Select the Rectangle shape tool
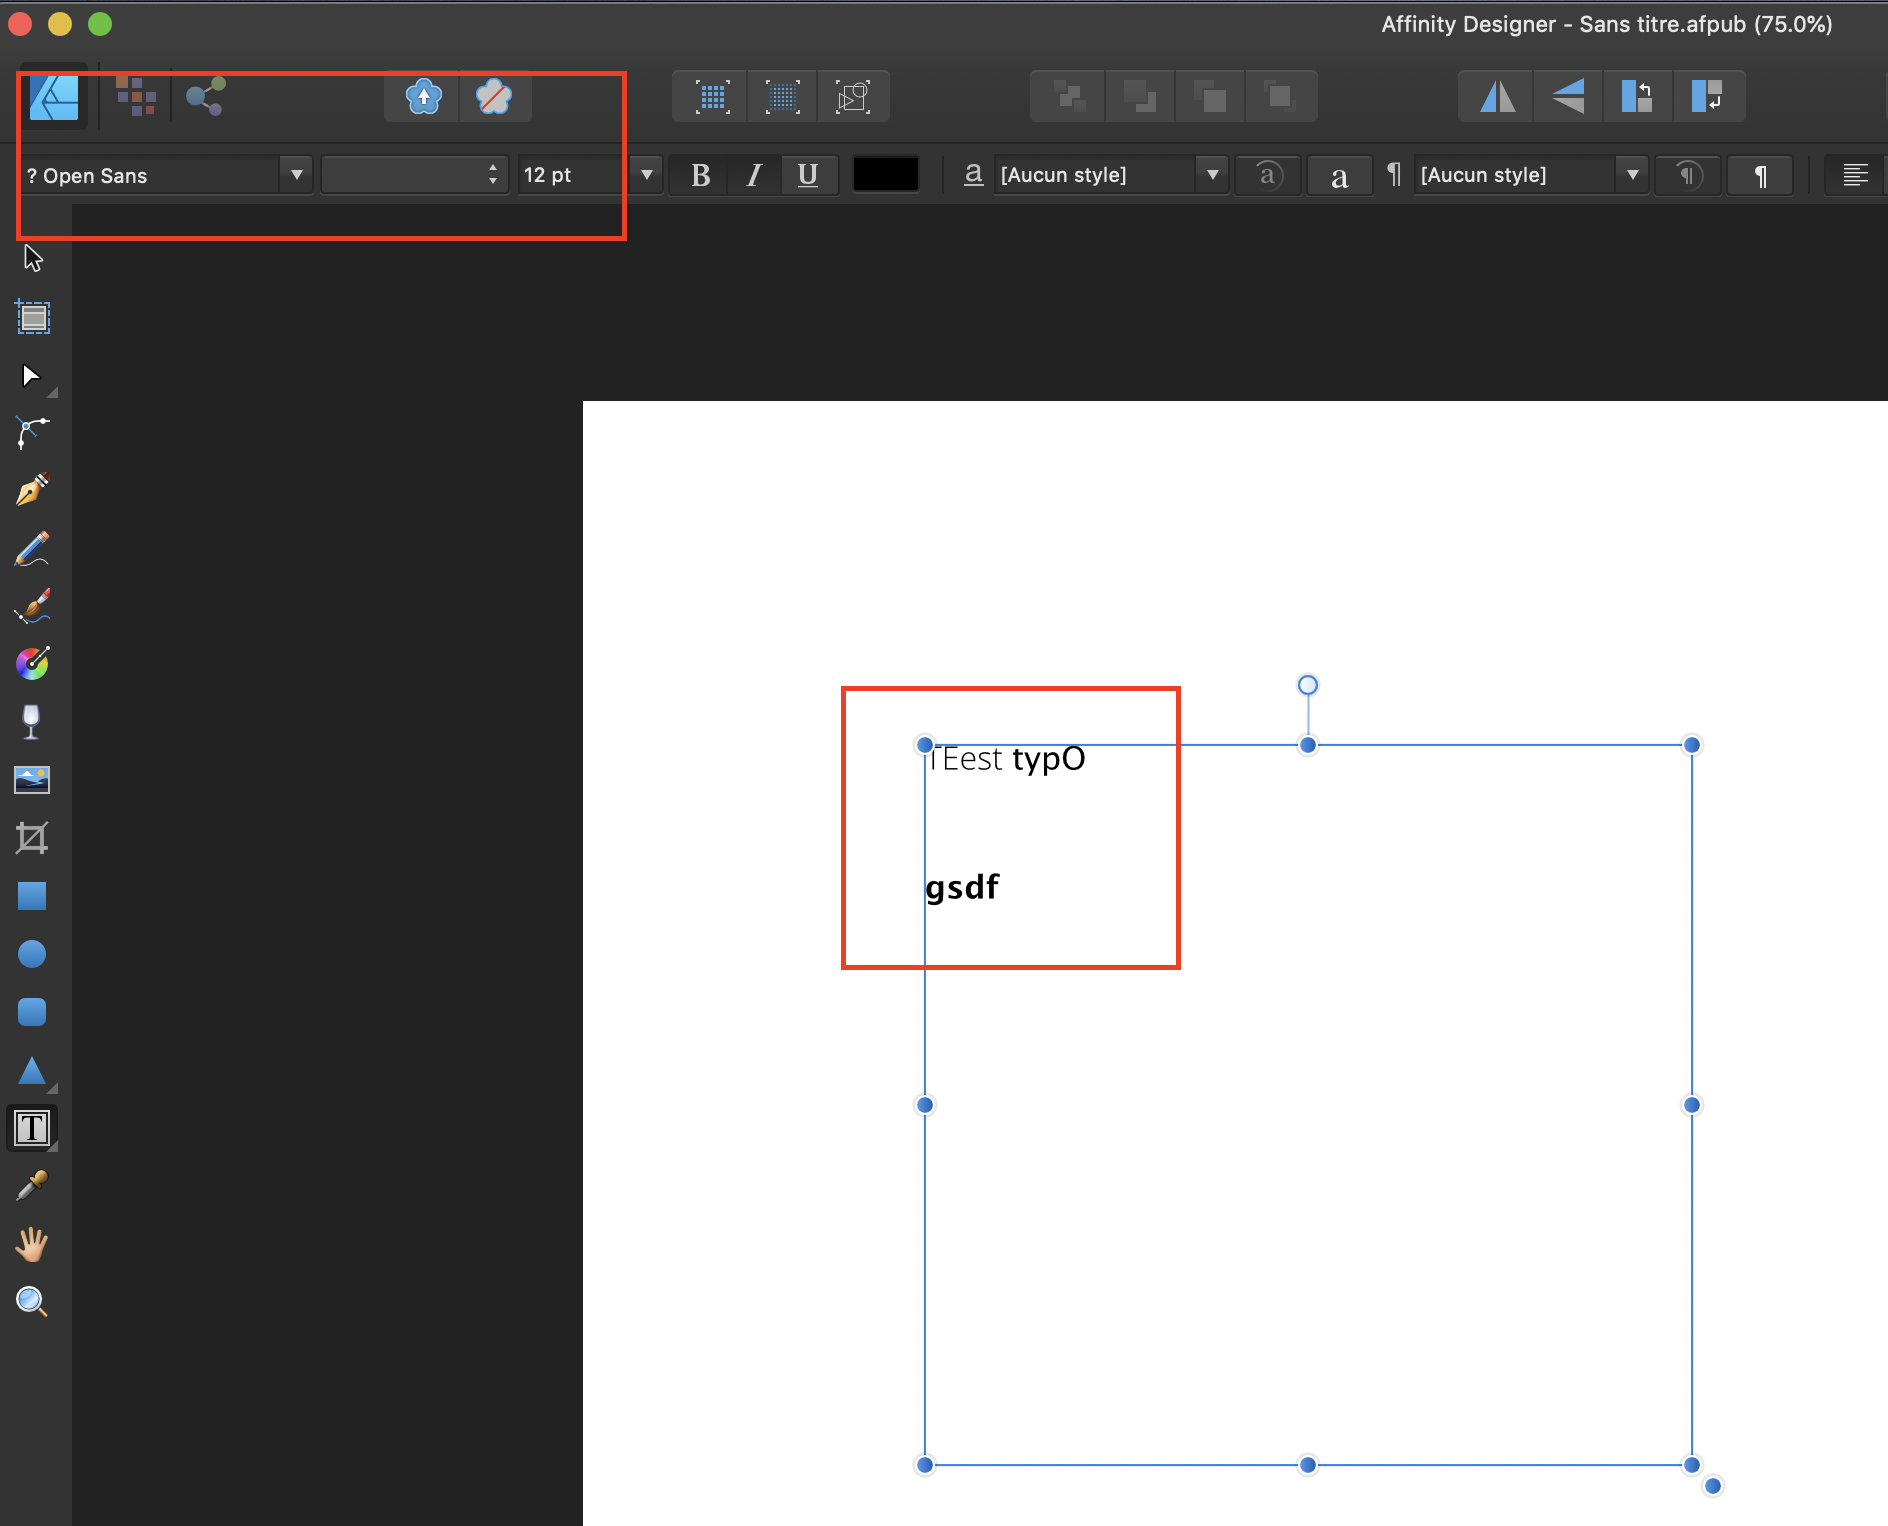 coord(32,896)
